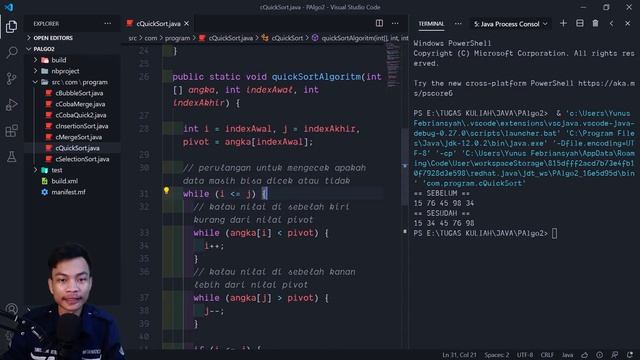The height and width of the screenshot is (360, 640).
Task: Open the VS Code logo menu
Action: [x=9, y=7]
